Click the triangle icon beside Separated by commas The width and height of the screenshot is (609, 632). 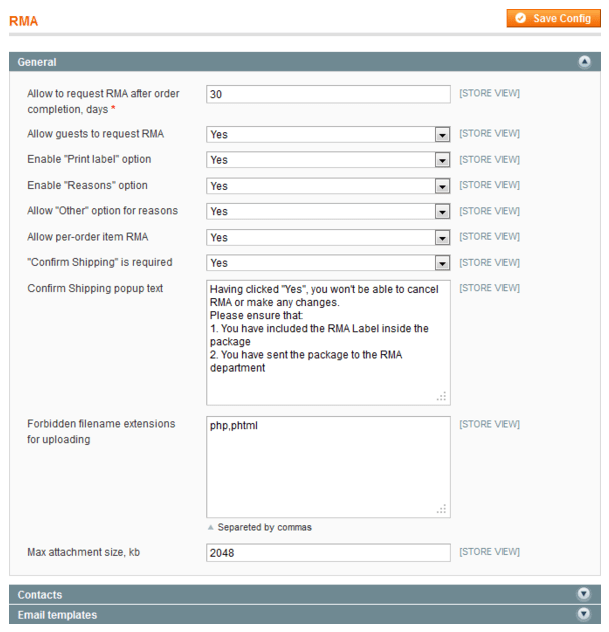click(210, 527)
